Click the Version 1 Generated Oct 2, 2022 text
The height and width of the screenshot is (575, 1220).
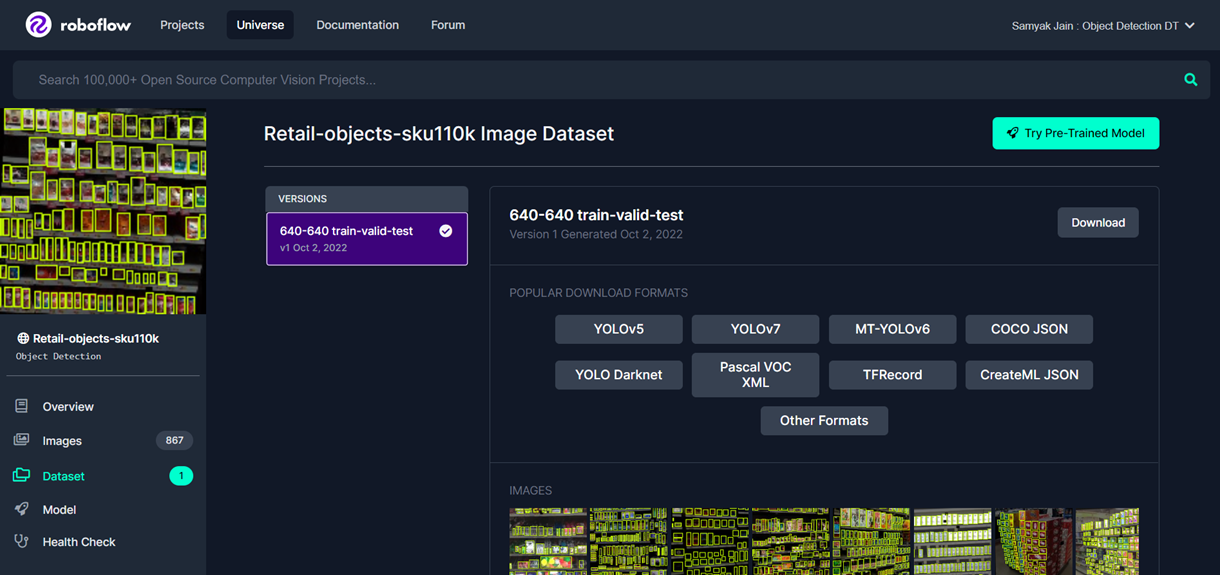click(x=596, y=234)
